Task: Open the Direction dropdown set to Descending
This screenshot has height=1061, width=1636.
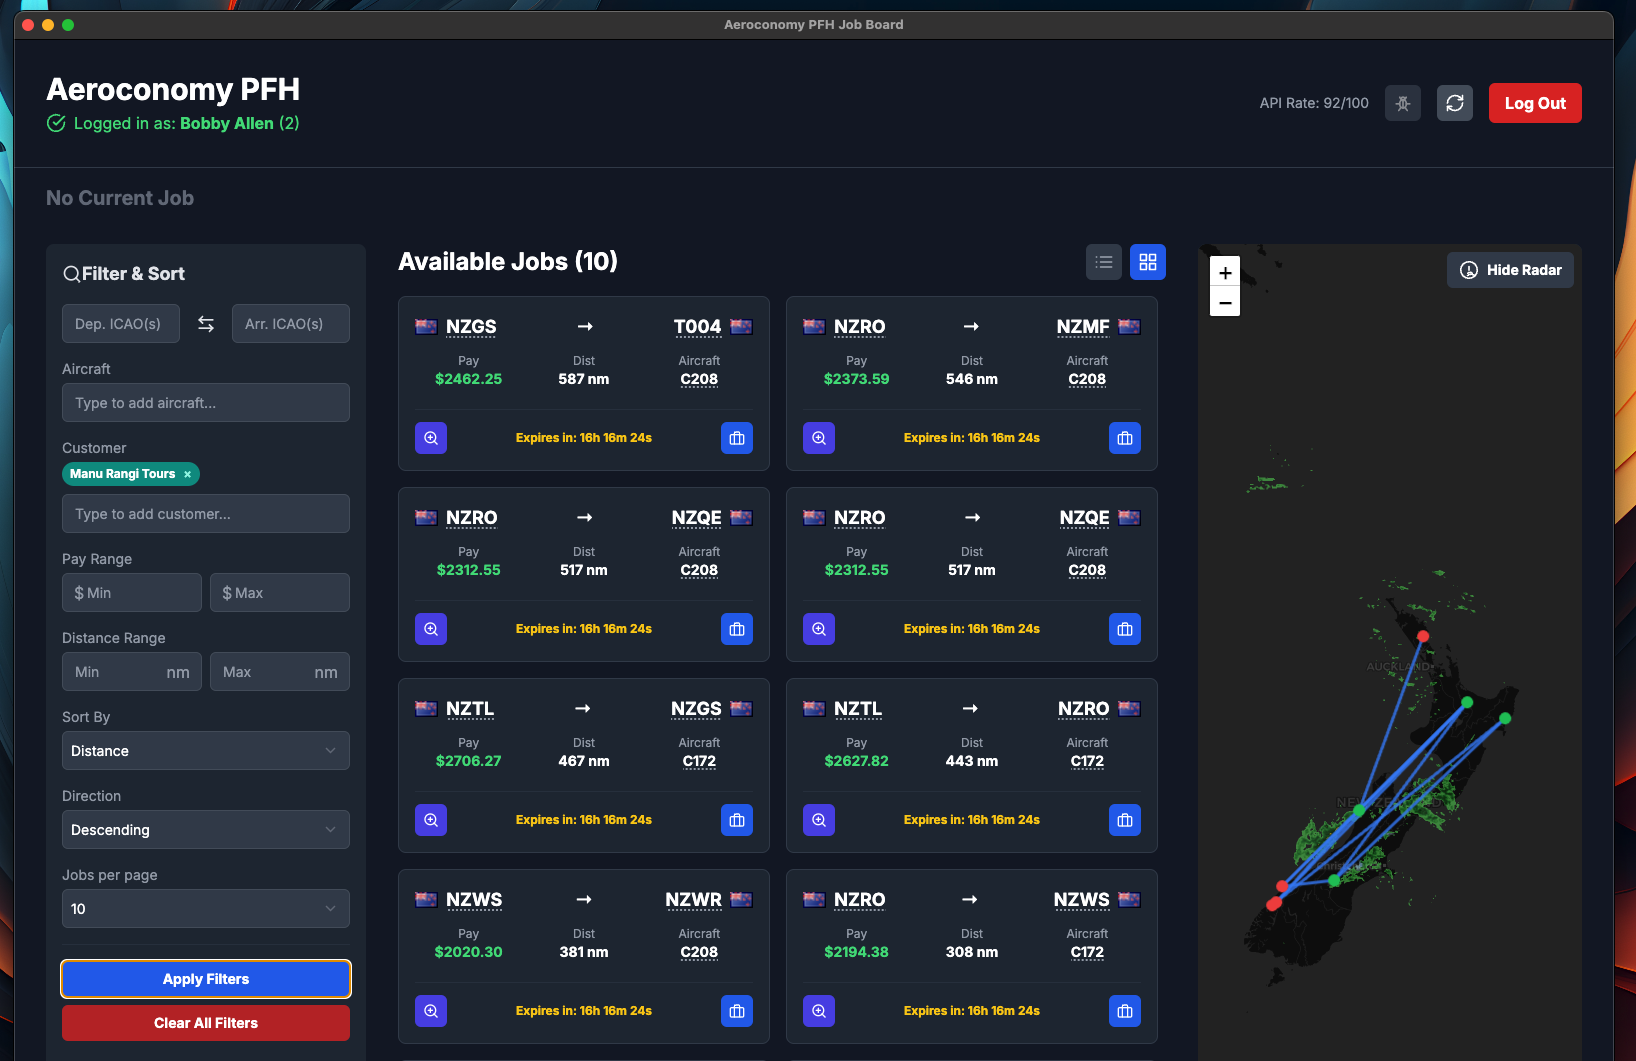Action: tap(205, 829)
